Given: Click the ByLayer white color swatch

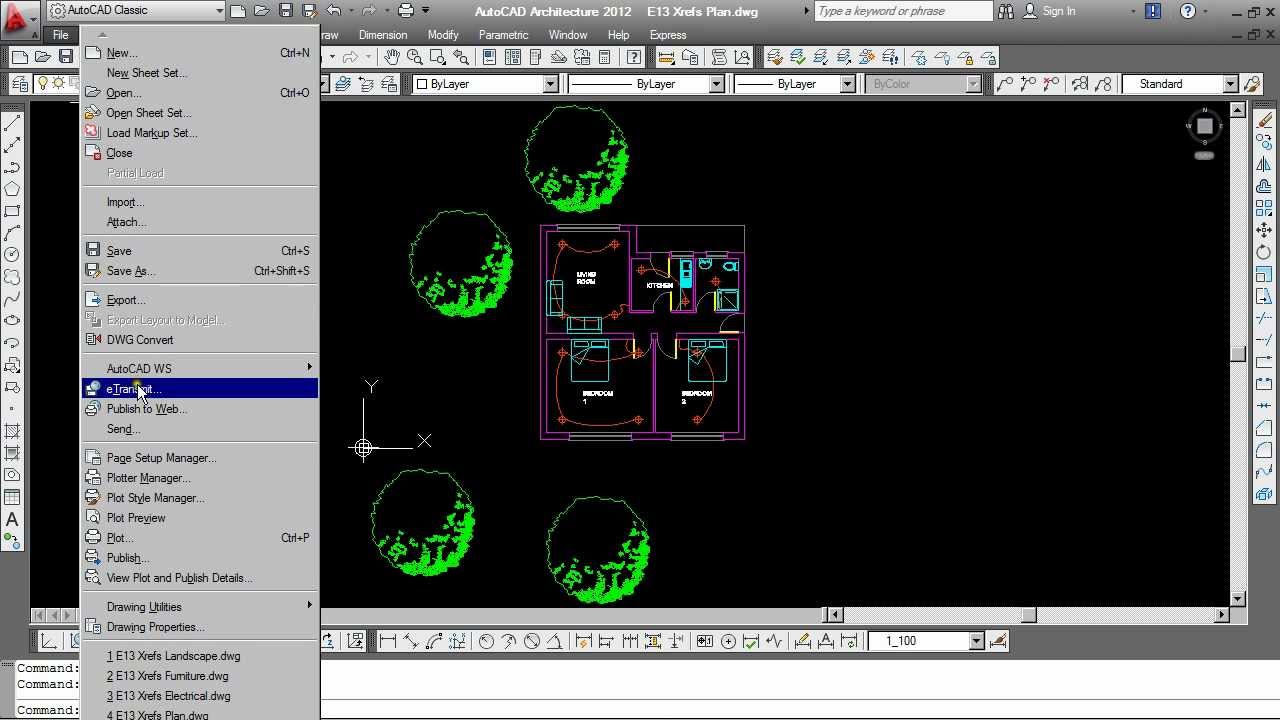Looking at the screenshot, I should pos(422,84).
